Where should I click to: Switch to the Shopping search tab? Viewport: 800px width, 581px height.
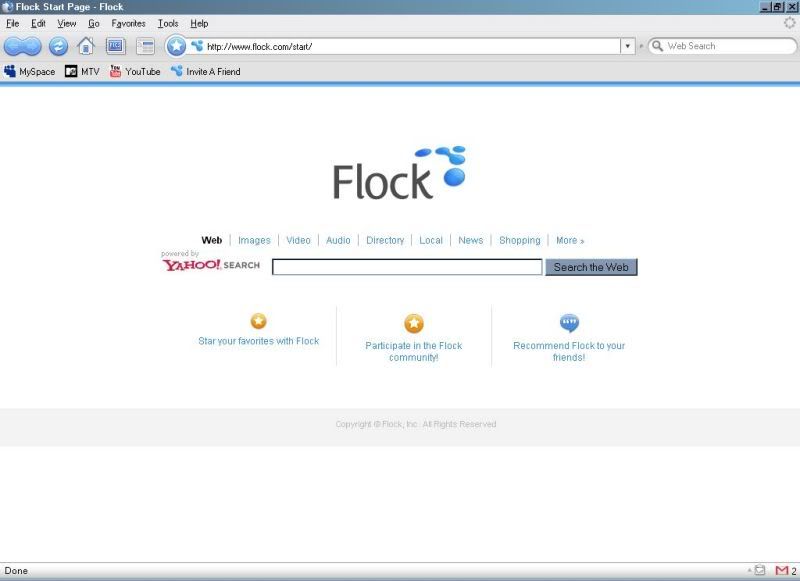point(519,240)
